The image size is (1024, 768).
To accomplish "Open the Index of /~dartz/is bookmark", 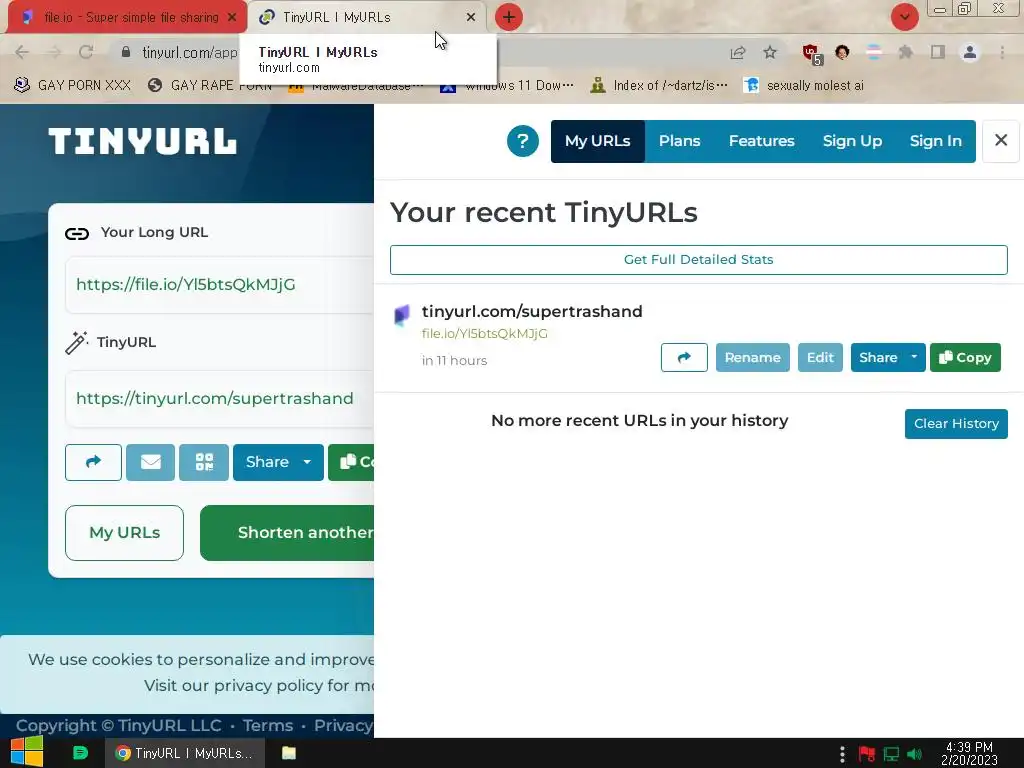I will [659, 86].
